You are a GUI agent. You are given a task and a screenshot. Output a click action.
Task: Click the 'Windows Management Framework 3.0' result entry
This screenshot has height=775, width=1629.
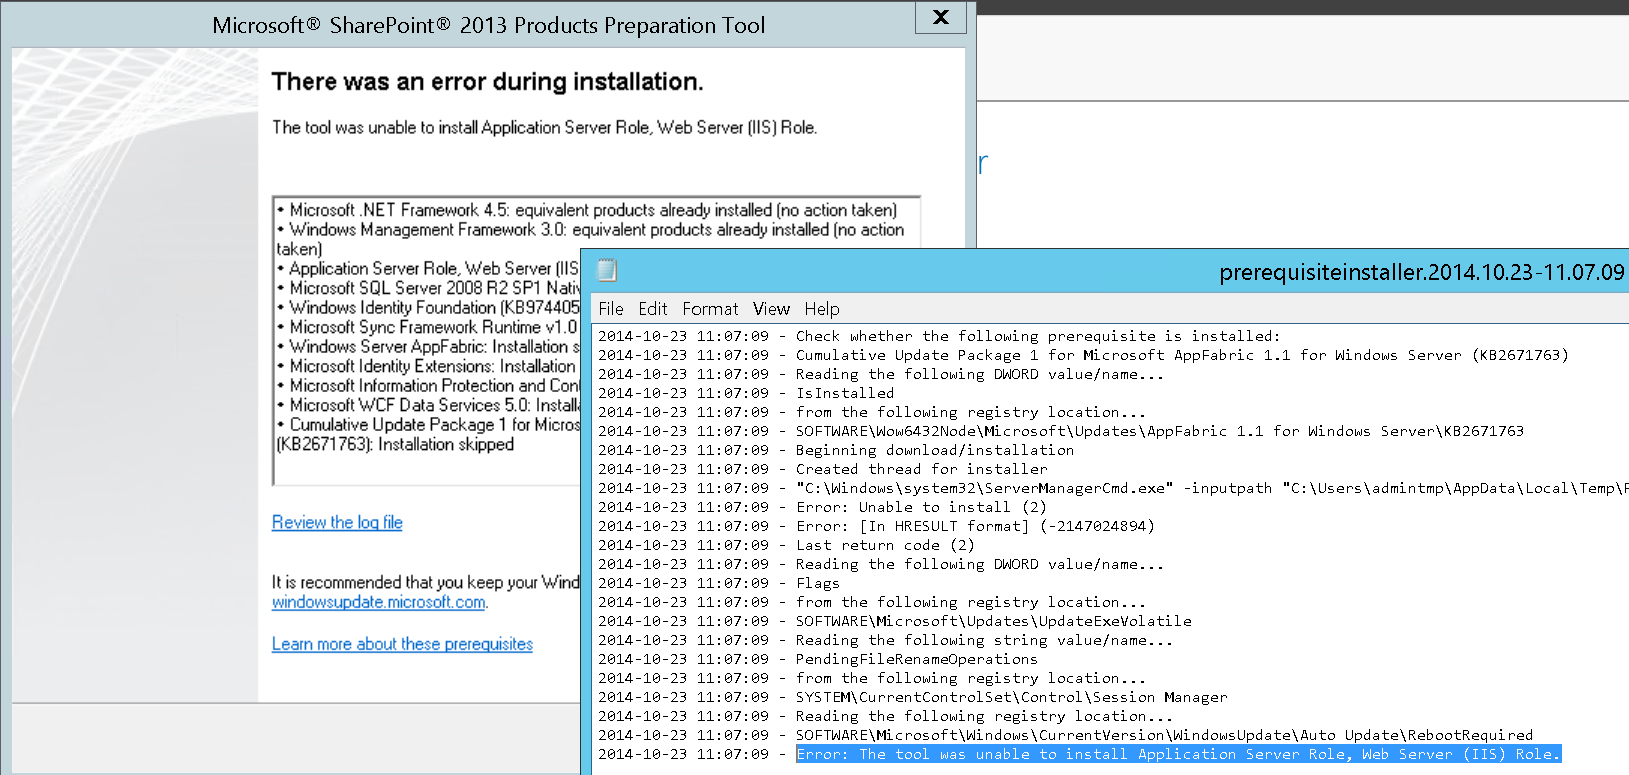pyautogui.click(x=590, y=239)
